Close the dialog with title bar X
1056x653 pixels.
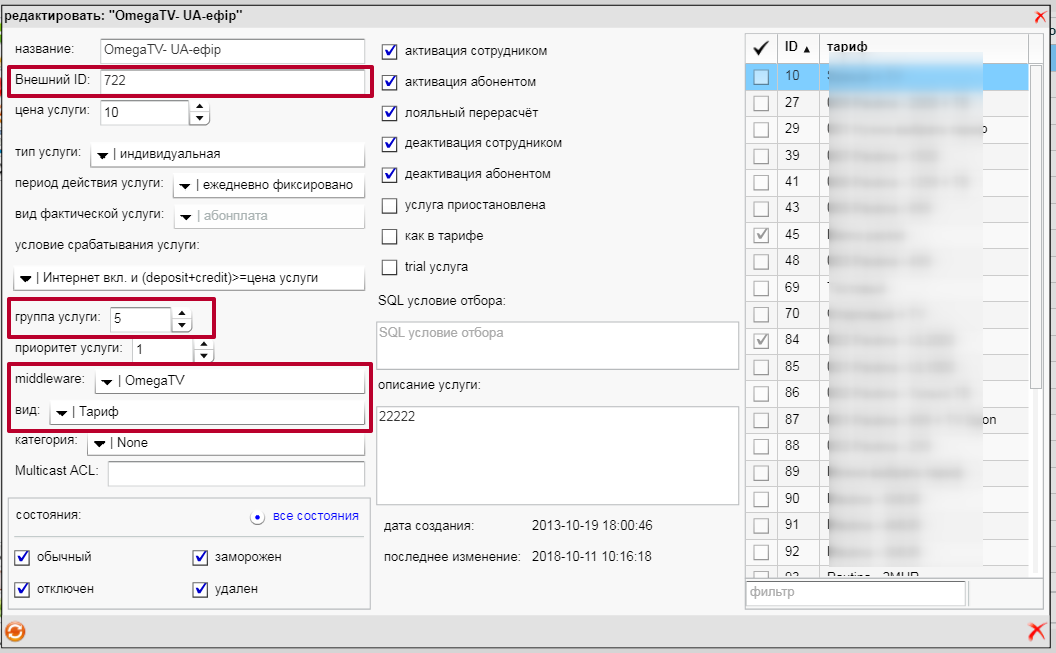(x=1040, y=16)
